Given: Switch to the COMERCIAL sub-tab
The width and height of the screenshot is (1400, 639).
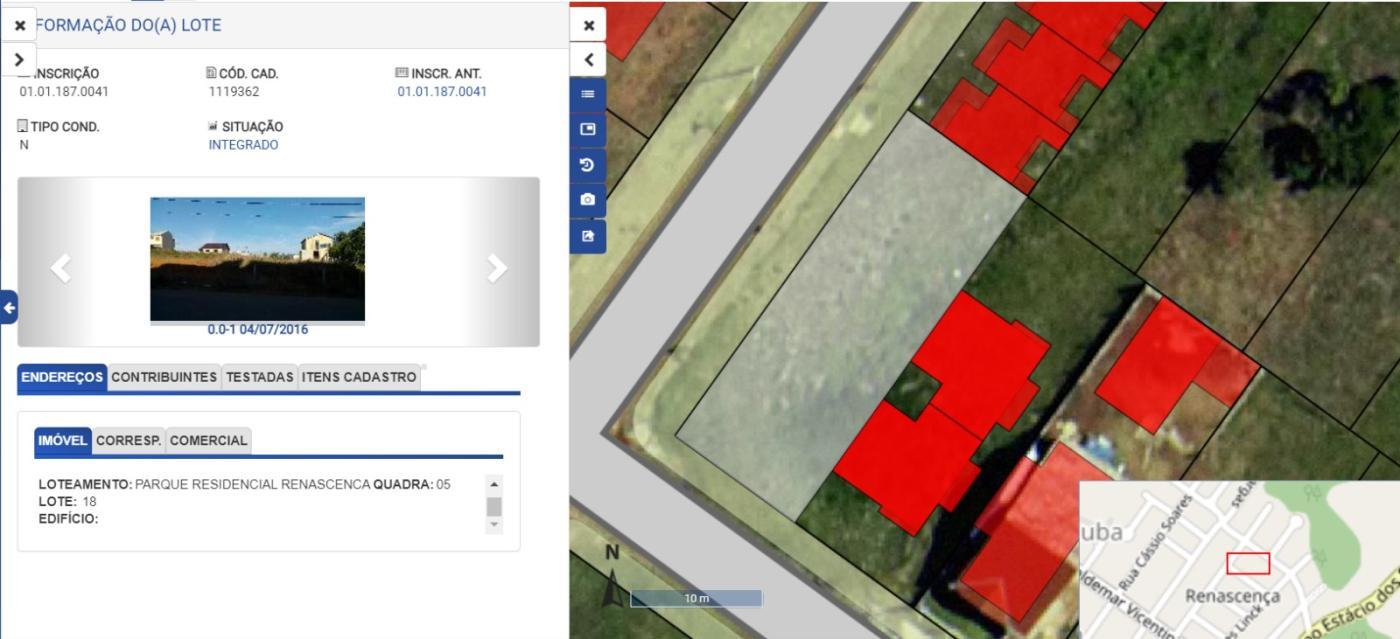Looking at the screenshot, I should 209,439.
